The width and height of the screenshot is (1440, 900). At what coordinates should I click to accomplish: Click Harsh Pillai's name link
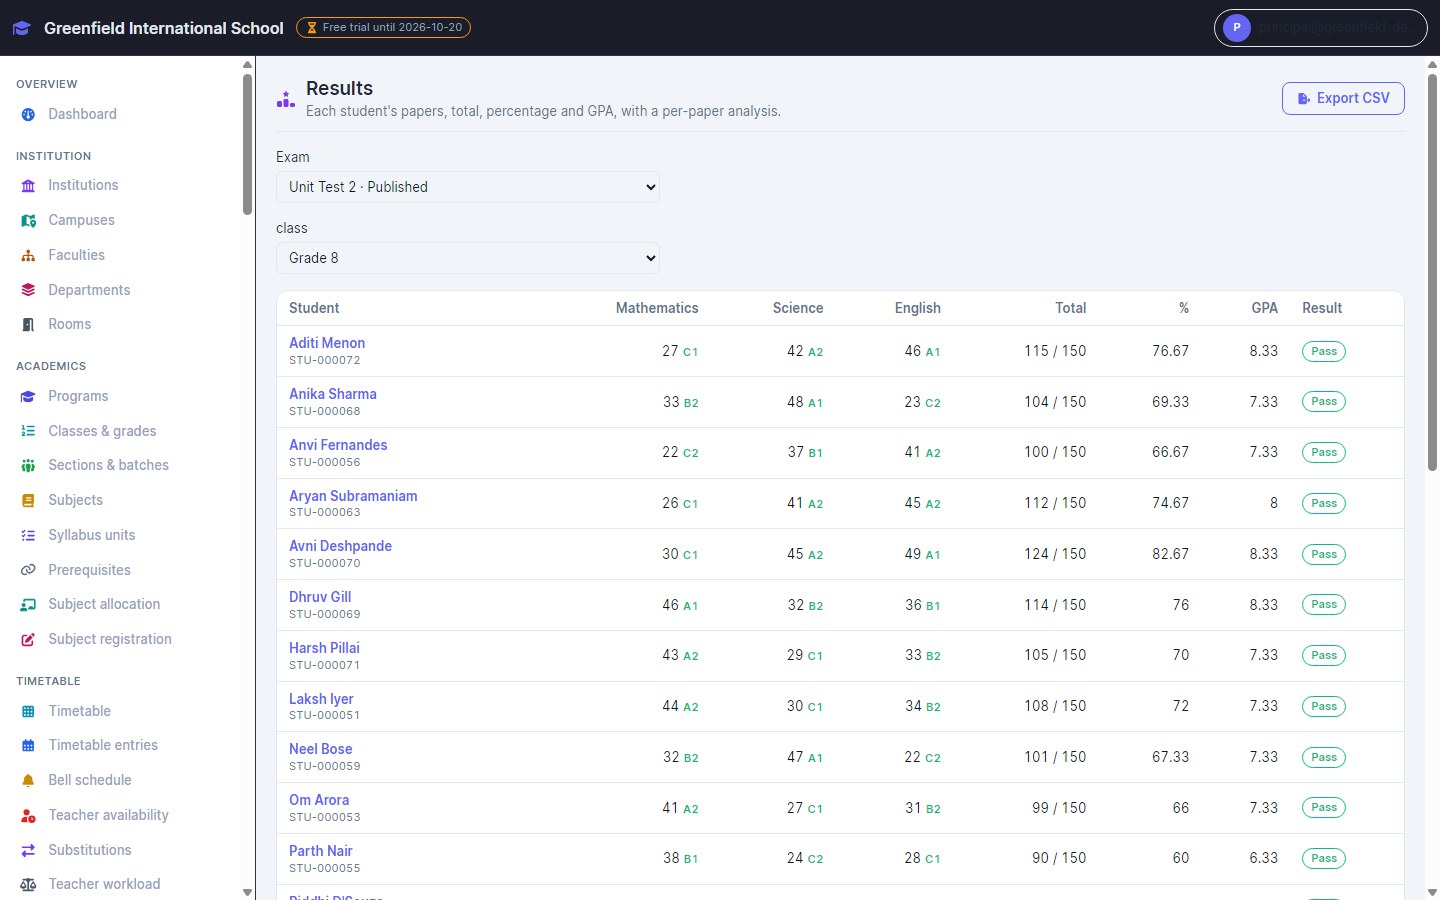coord(324,648)
